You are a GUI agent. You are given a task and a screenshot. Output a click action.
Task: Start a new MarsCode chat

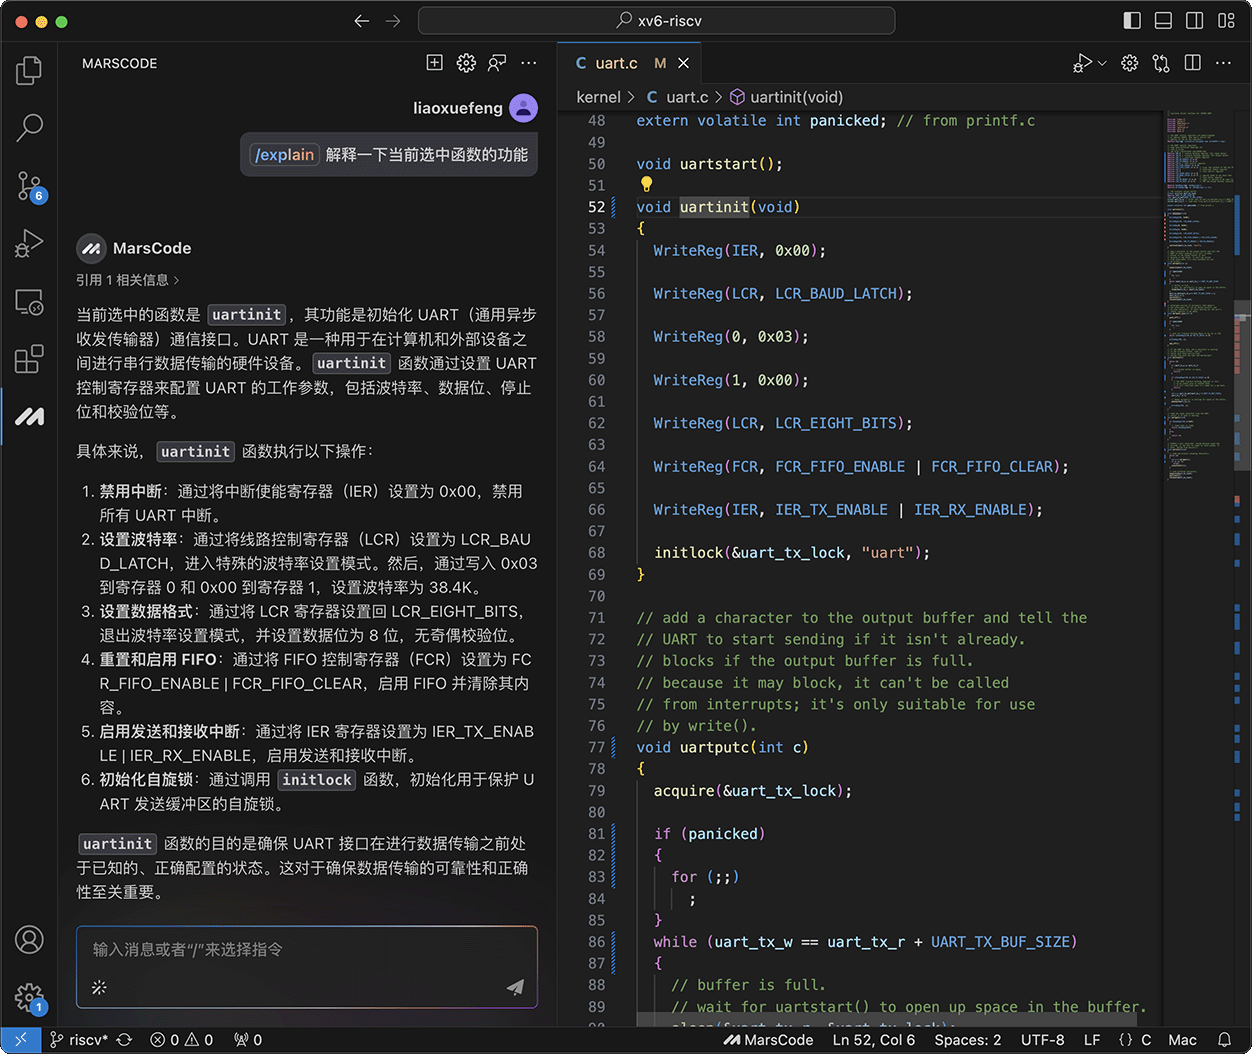(x=435, y=63)
